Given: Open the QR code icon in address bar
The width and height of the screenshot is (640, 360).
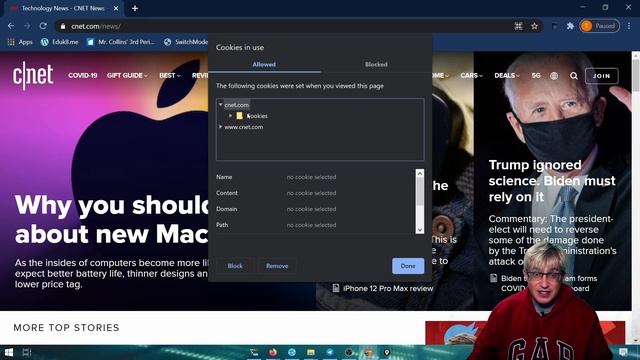Looking at the screenshot, I should click(518, 26).
